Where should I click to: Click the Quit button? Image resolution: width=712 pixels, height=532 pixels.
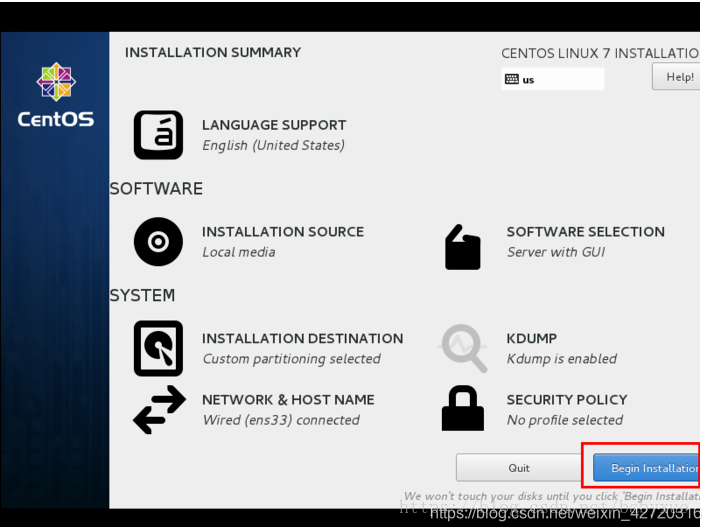519,468
